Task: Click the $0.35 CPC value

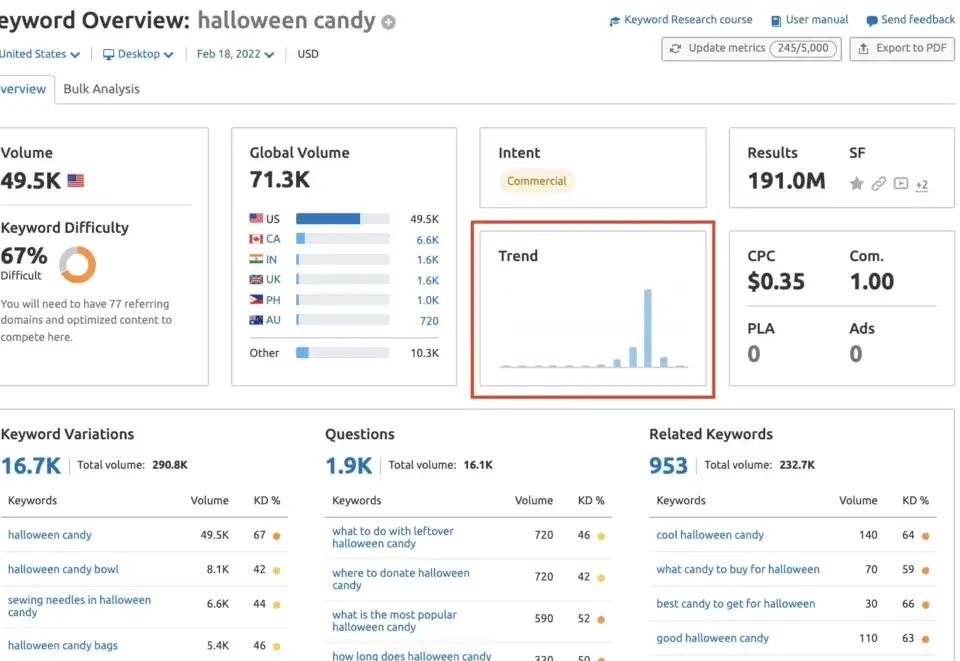Action: pos(776,282)
